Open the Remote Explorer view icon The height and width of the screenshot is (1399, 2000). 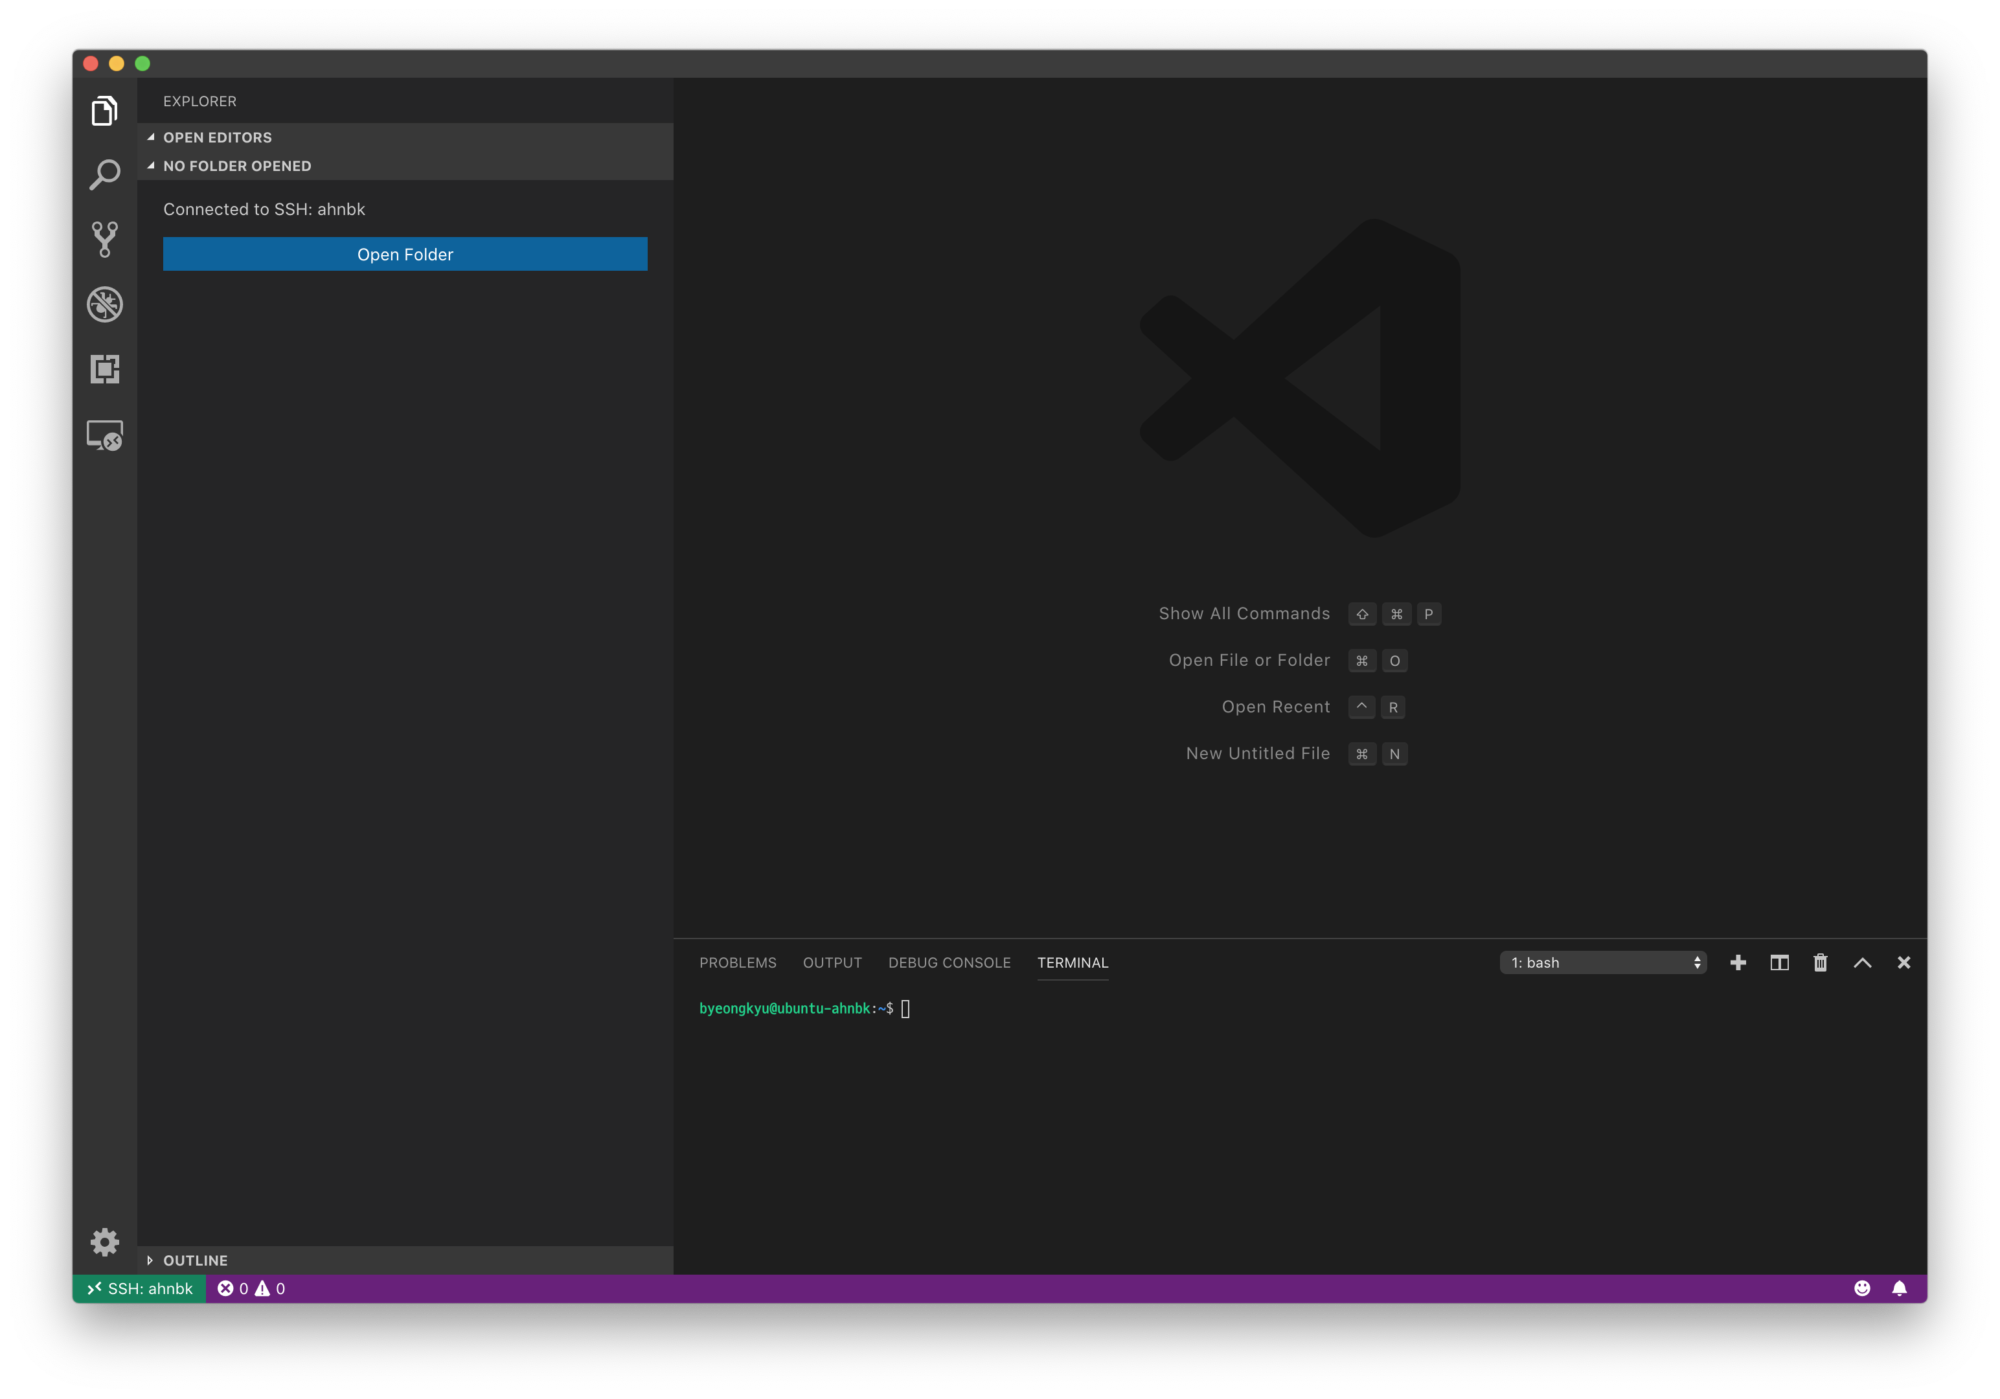click(x=104, y=435)
